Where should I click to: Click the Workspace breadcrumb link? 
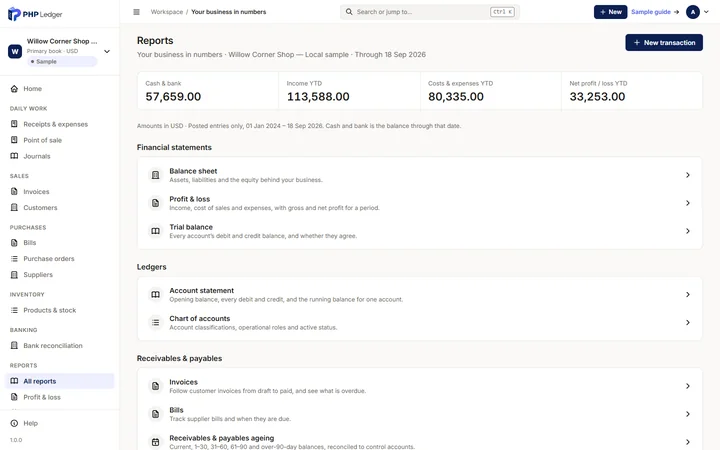click(x=167, y=12)
